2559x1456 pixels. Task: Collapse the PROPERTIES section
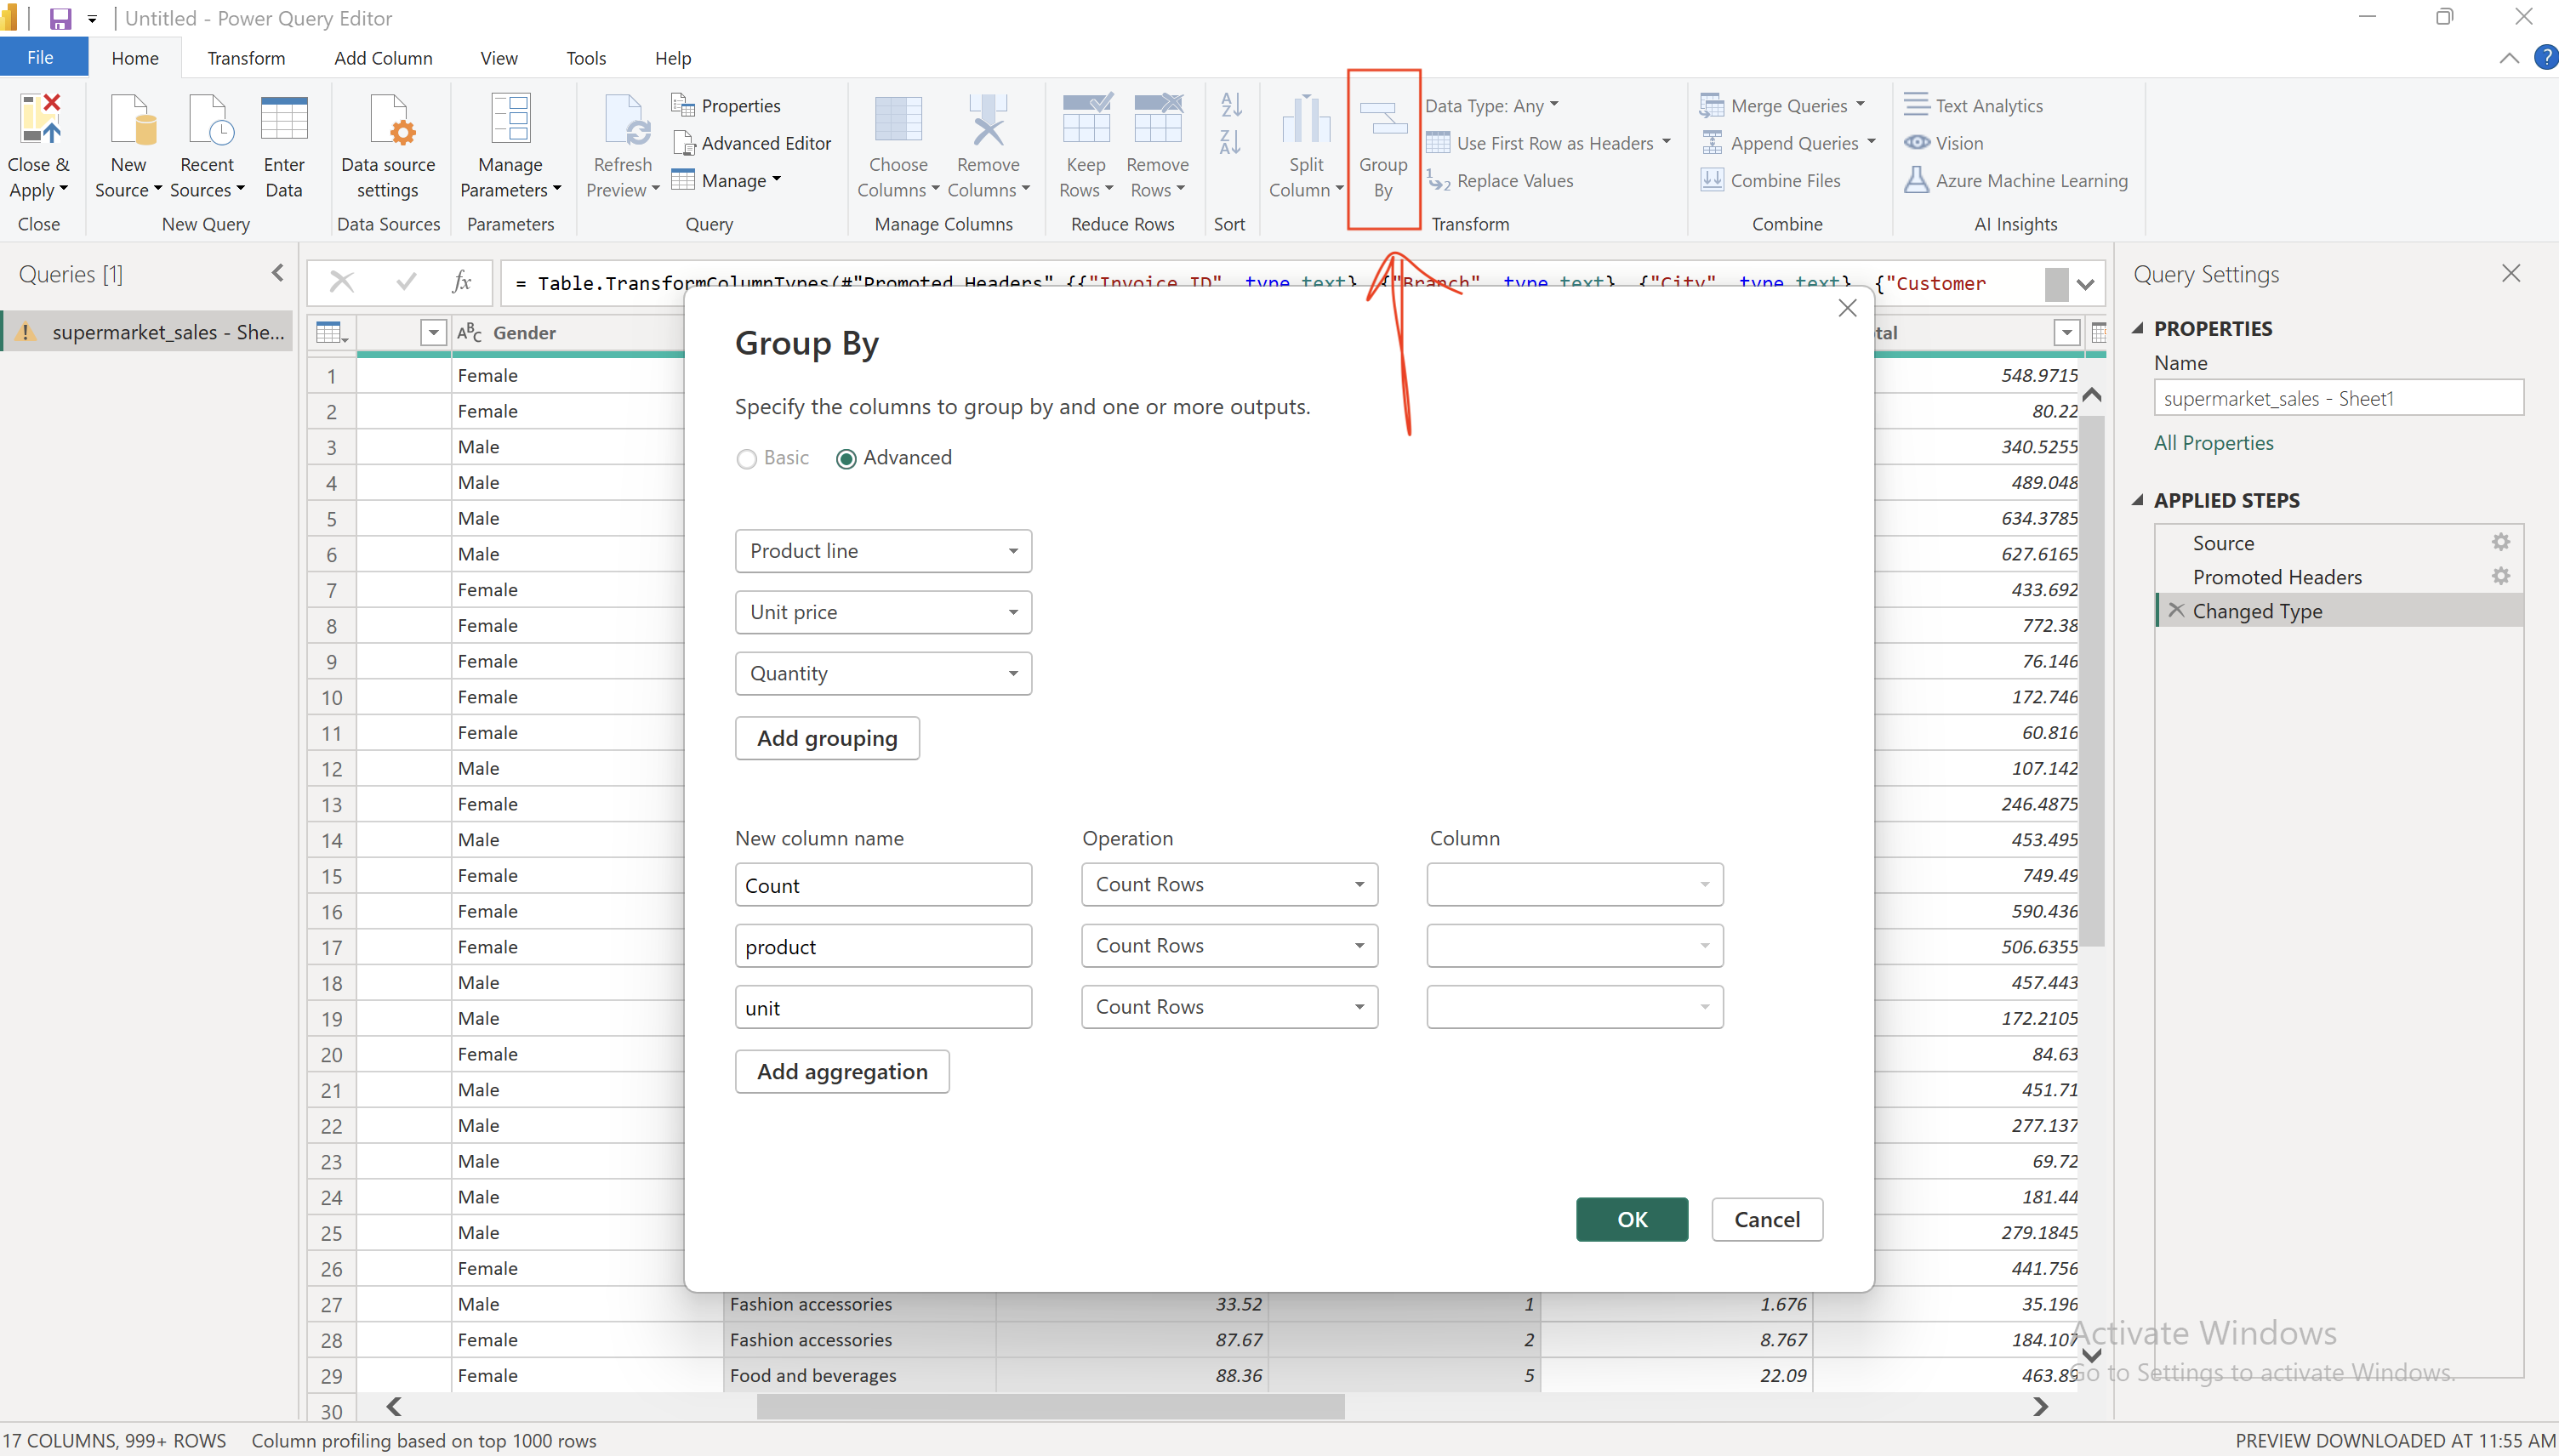[x=2138, y=328]
